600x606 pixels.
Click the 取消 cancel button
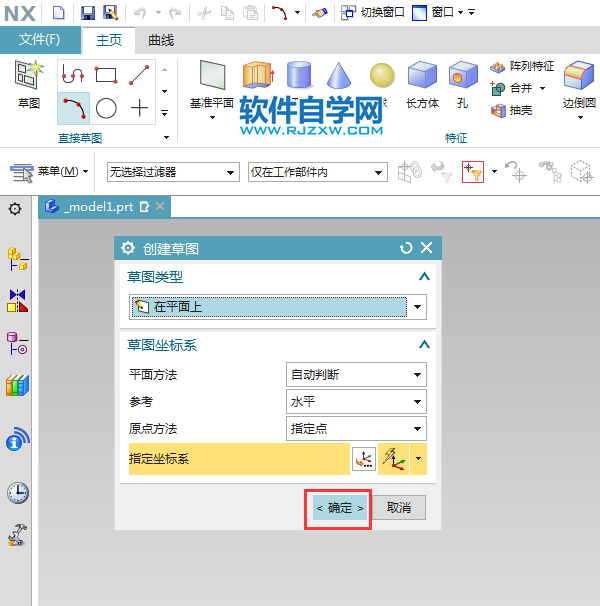399,507
